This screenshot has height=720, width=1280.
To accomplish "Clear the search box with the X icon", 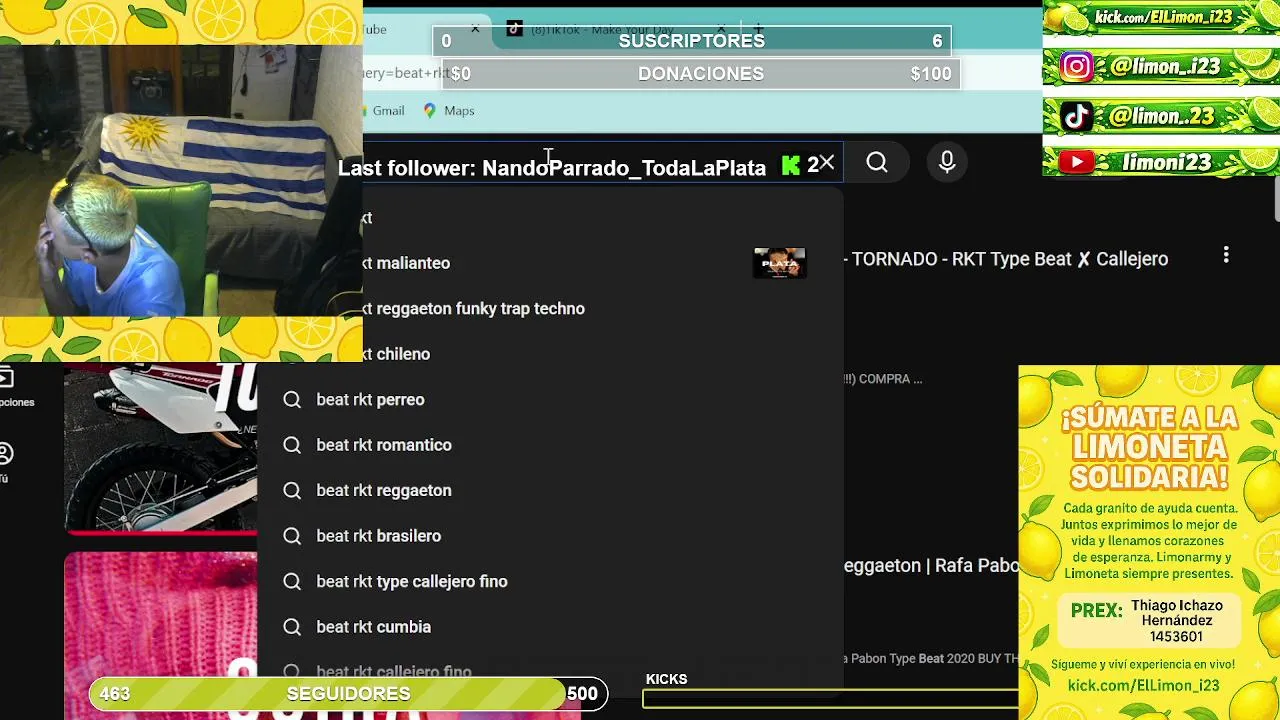I will click(827, 162).
